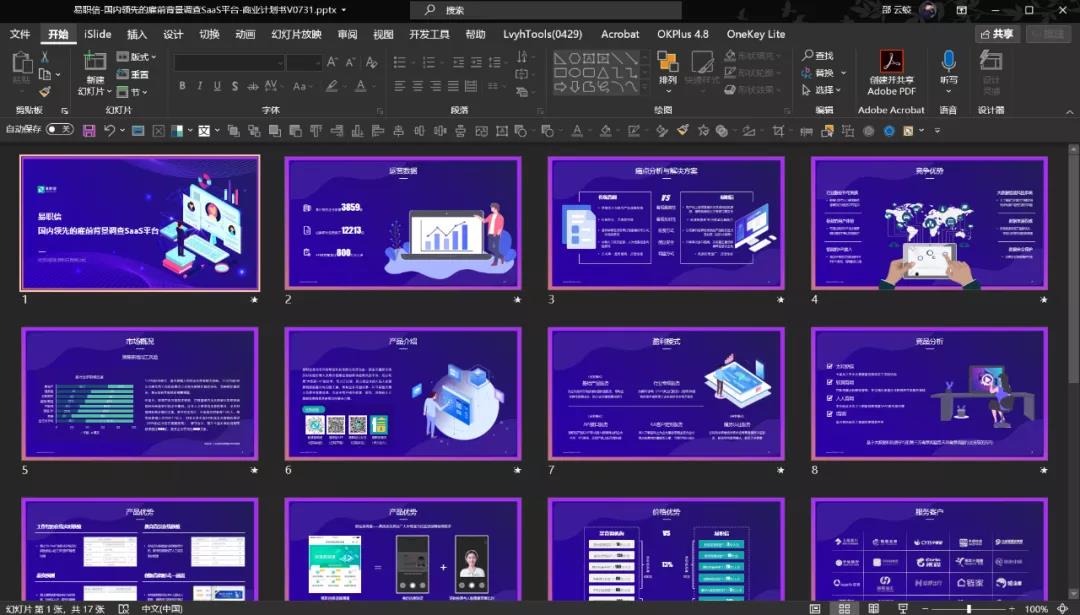Switch to the Insert (插入) tab
The image size is (1080, 615).
coord(137,34)
